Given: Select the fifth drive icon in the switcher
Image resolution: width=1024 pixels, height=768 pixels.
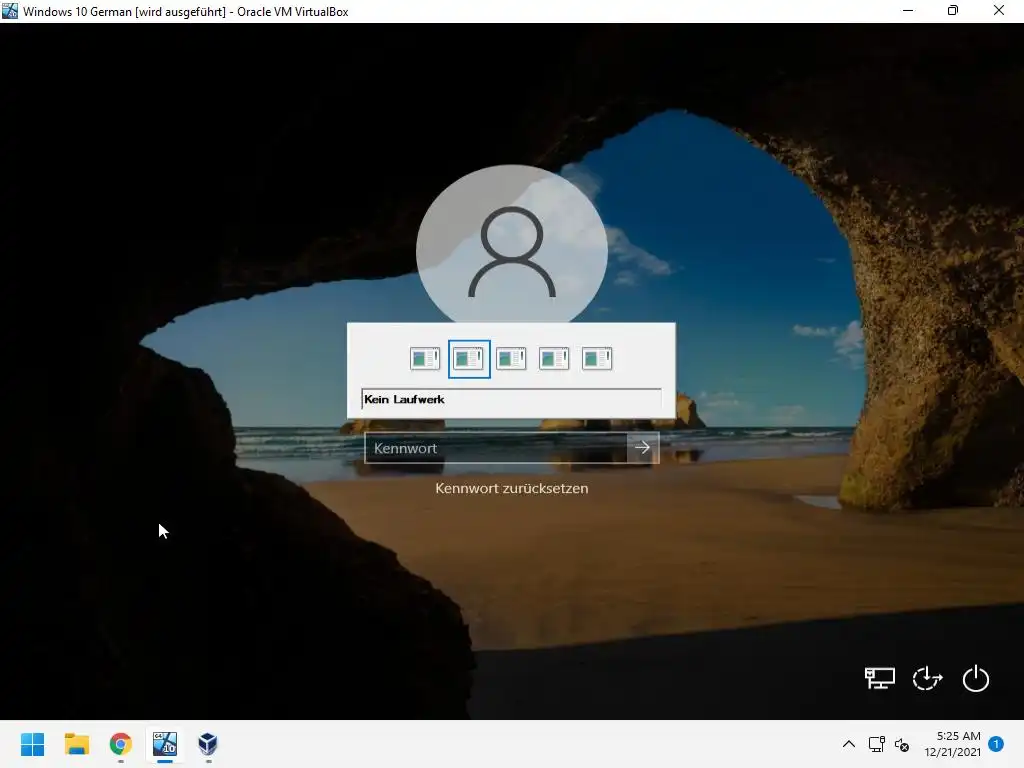Looking at the screenshot, I should click(597, 359).
